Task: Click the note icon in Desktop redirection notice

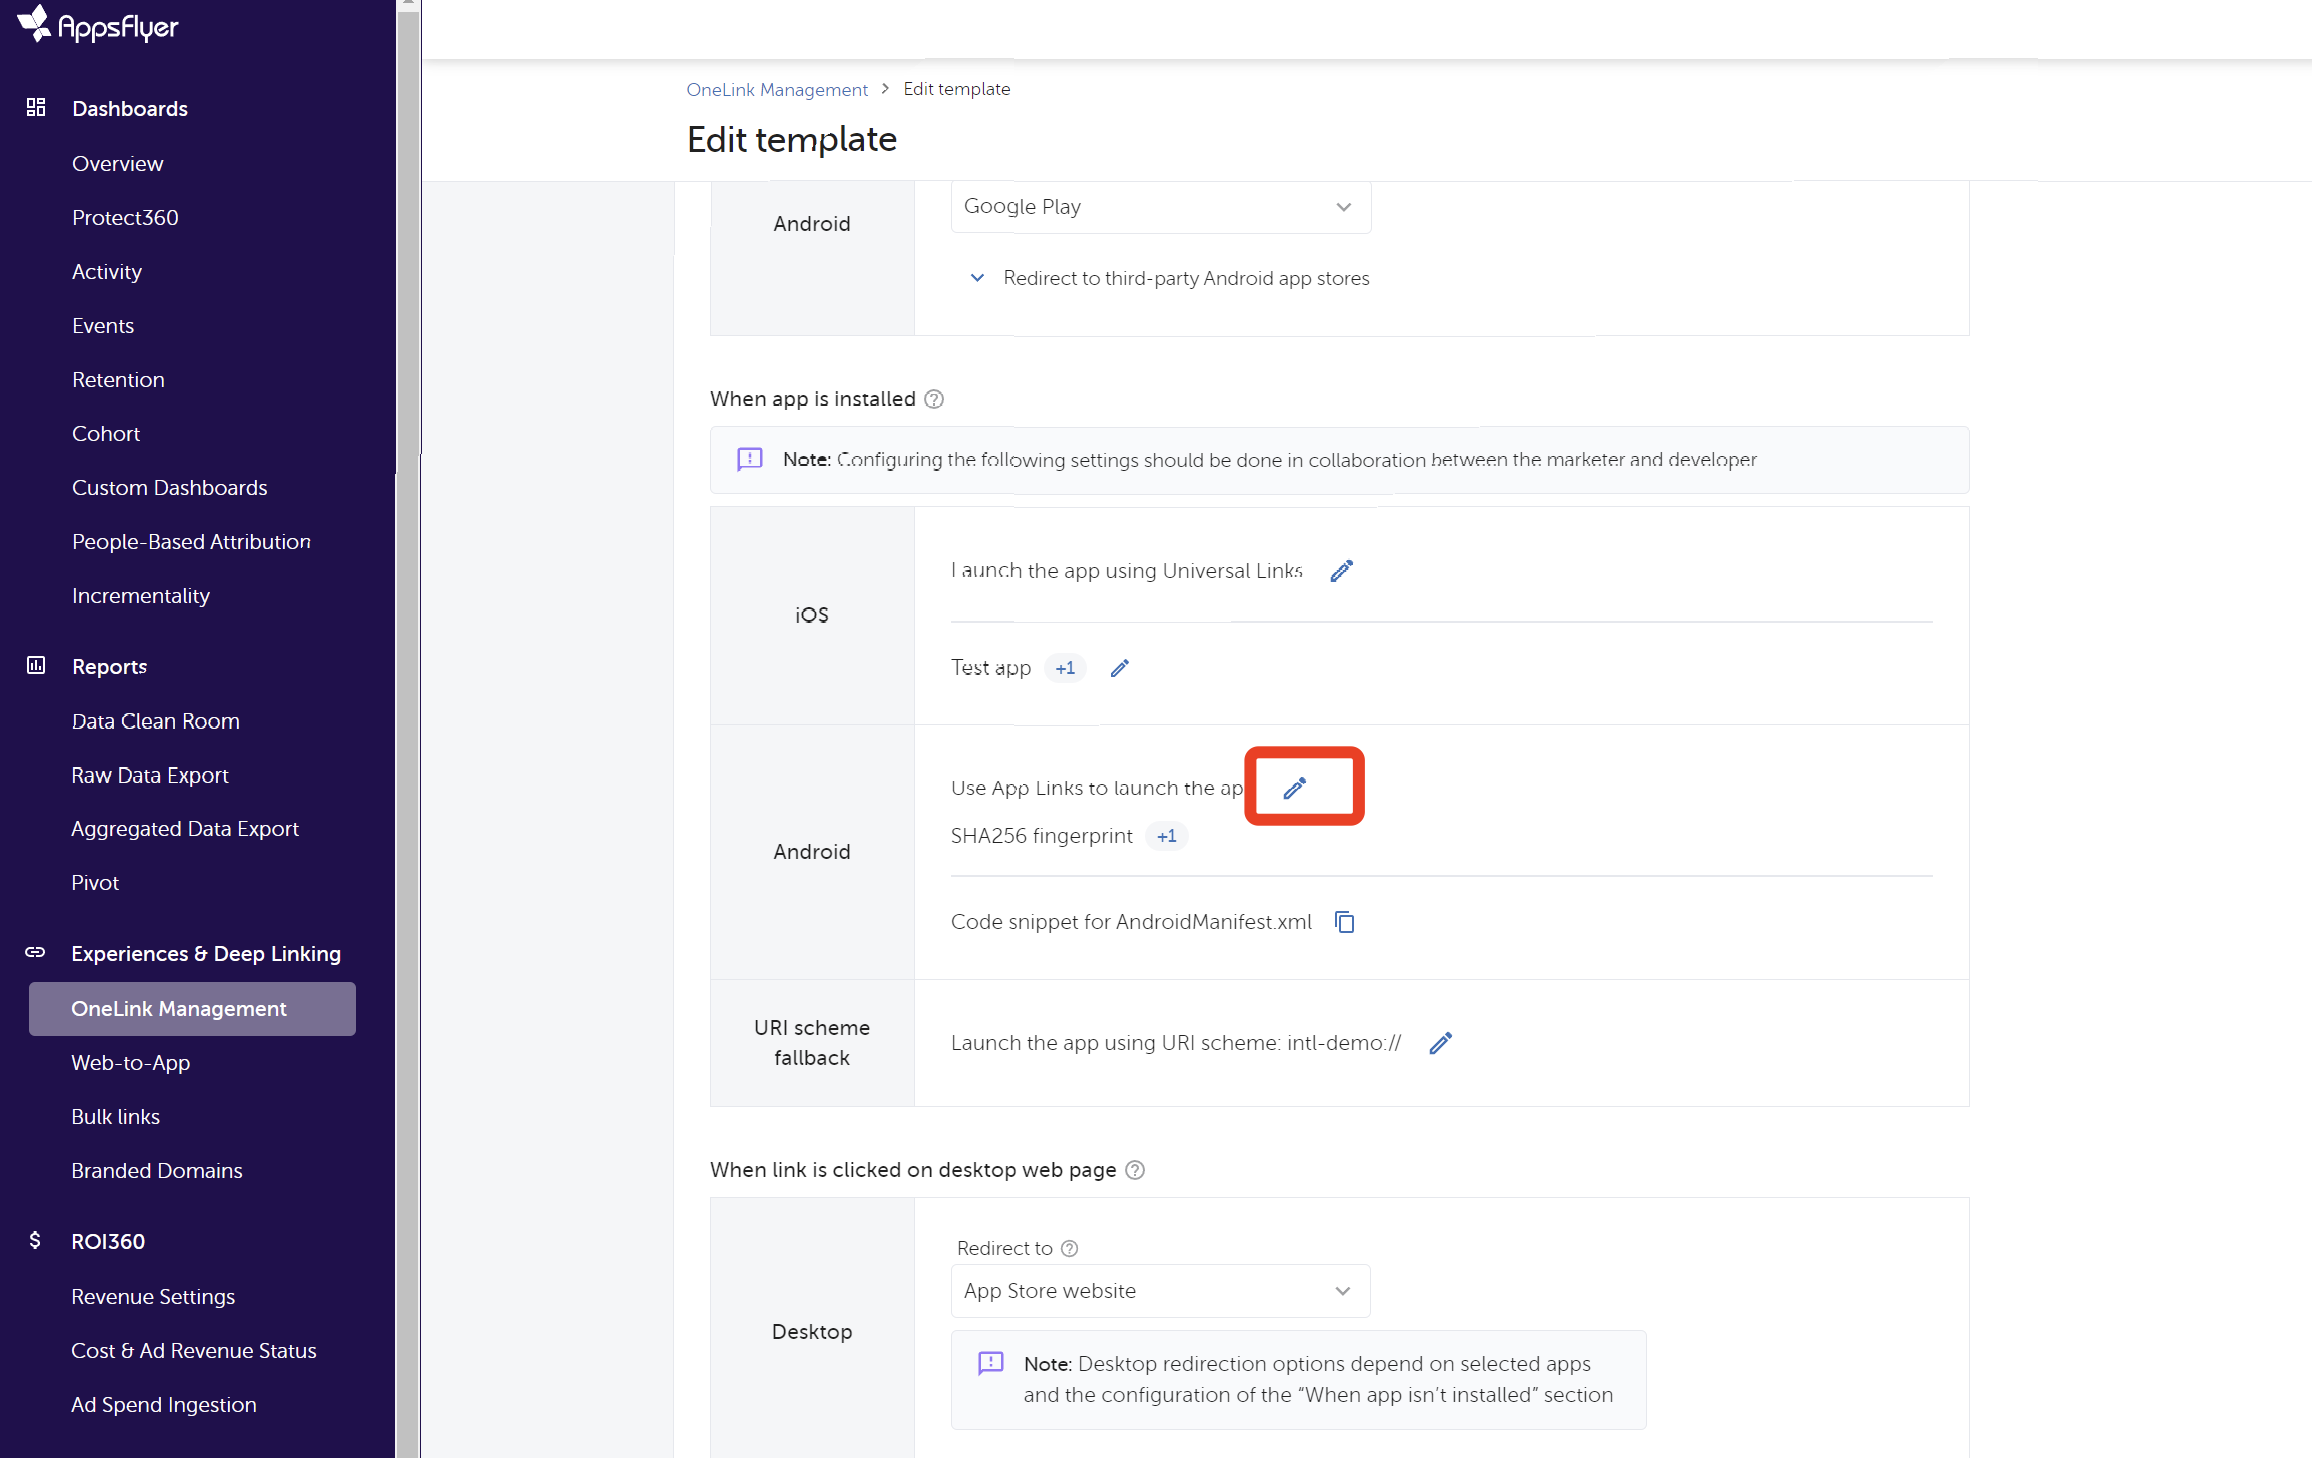Action: tap(990, 1364)
